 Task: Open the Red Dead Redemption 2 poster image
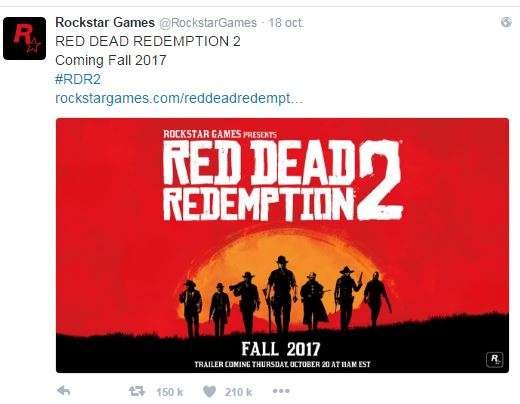[x=282, y=245]
